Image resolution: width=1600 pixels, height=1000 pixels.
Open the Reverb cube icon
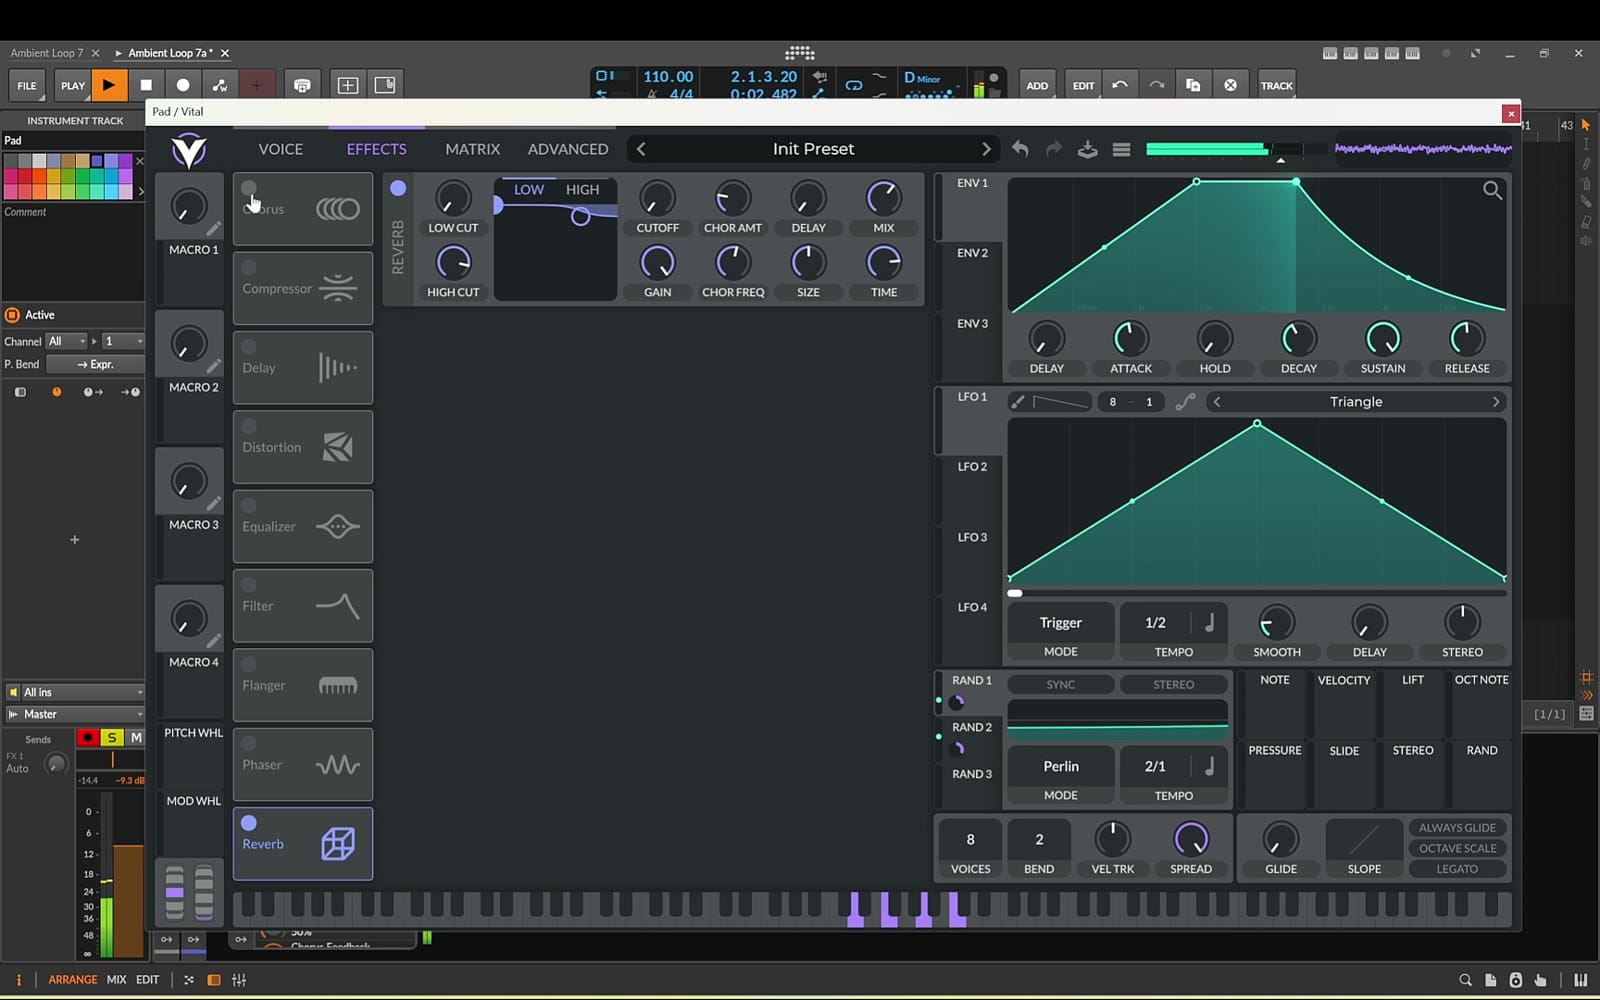338,844
